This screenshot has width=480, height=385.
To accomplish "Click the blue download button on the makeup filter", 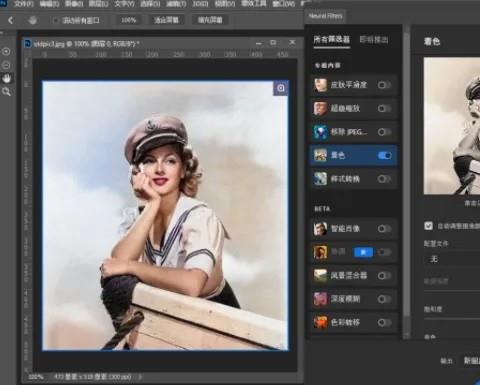I will point(363,252).
